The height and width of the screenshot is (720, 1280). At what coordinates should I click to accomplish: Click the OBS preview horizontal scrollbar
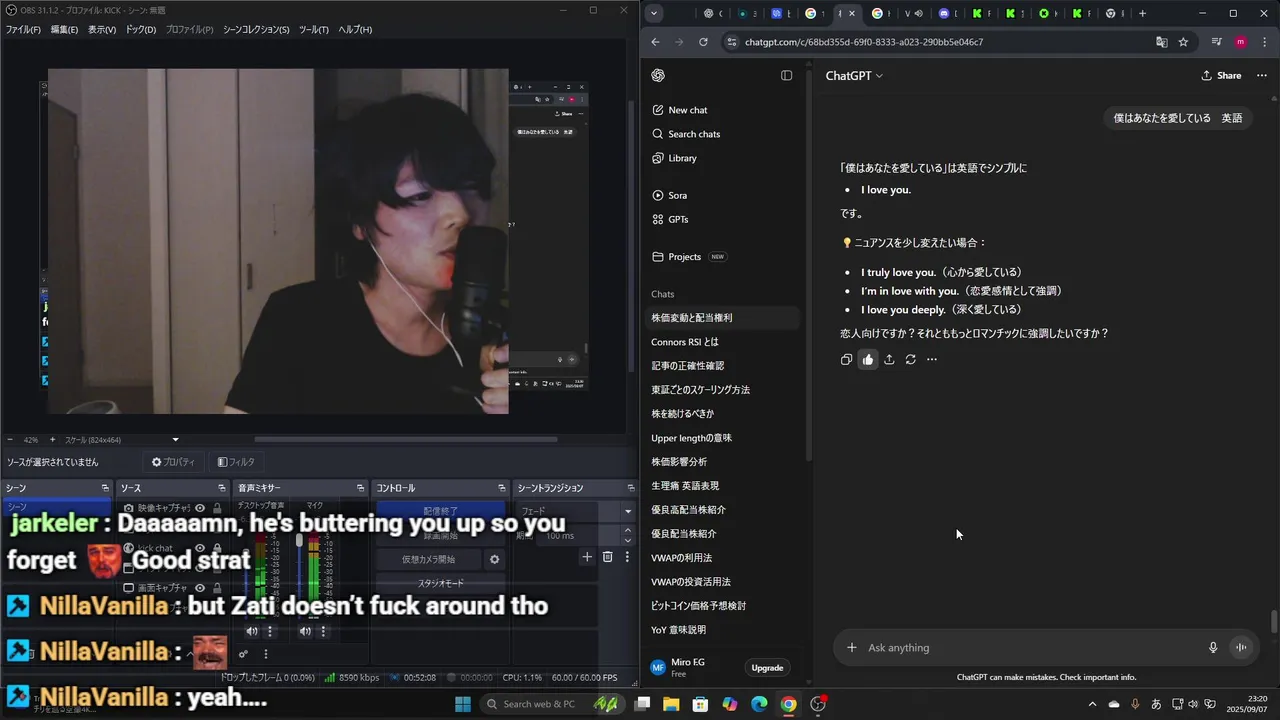pyautogui.click(x=405, y=439)
